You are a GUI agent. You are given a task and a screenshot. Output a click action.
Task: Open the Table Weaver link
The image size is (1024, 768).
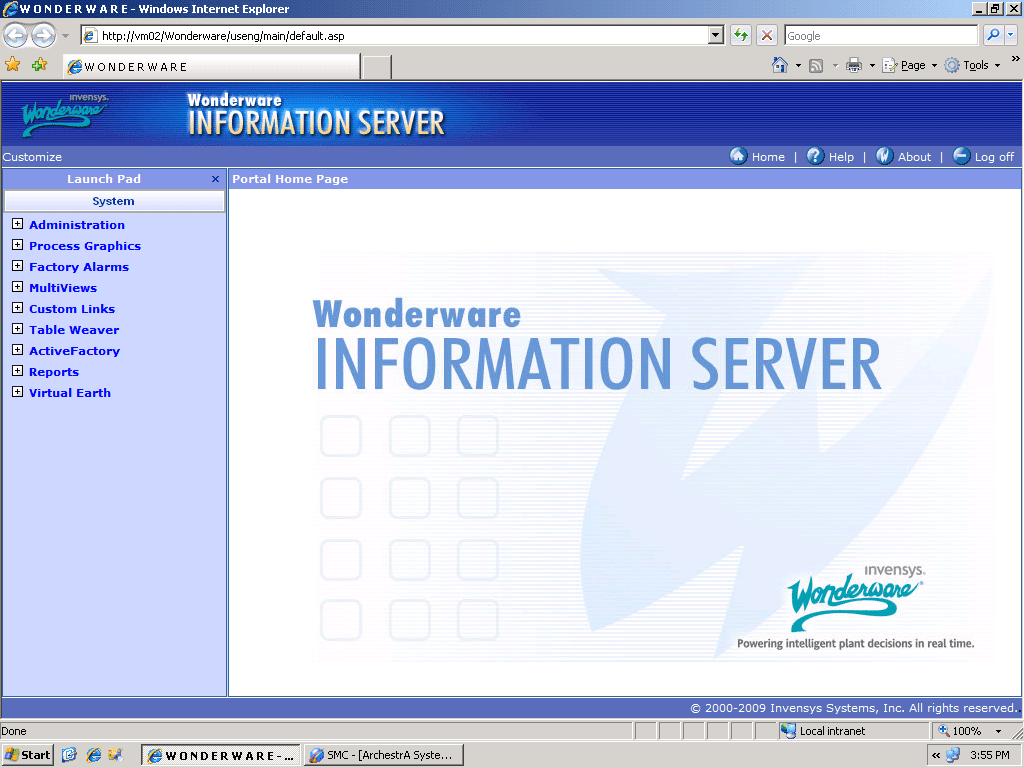(x=74, y=330)
